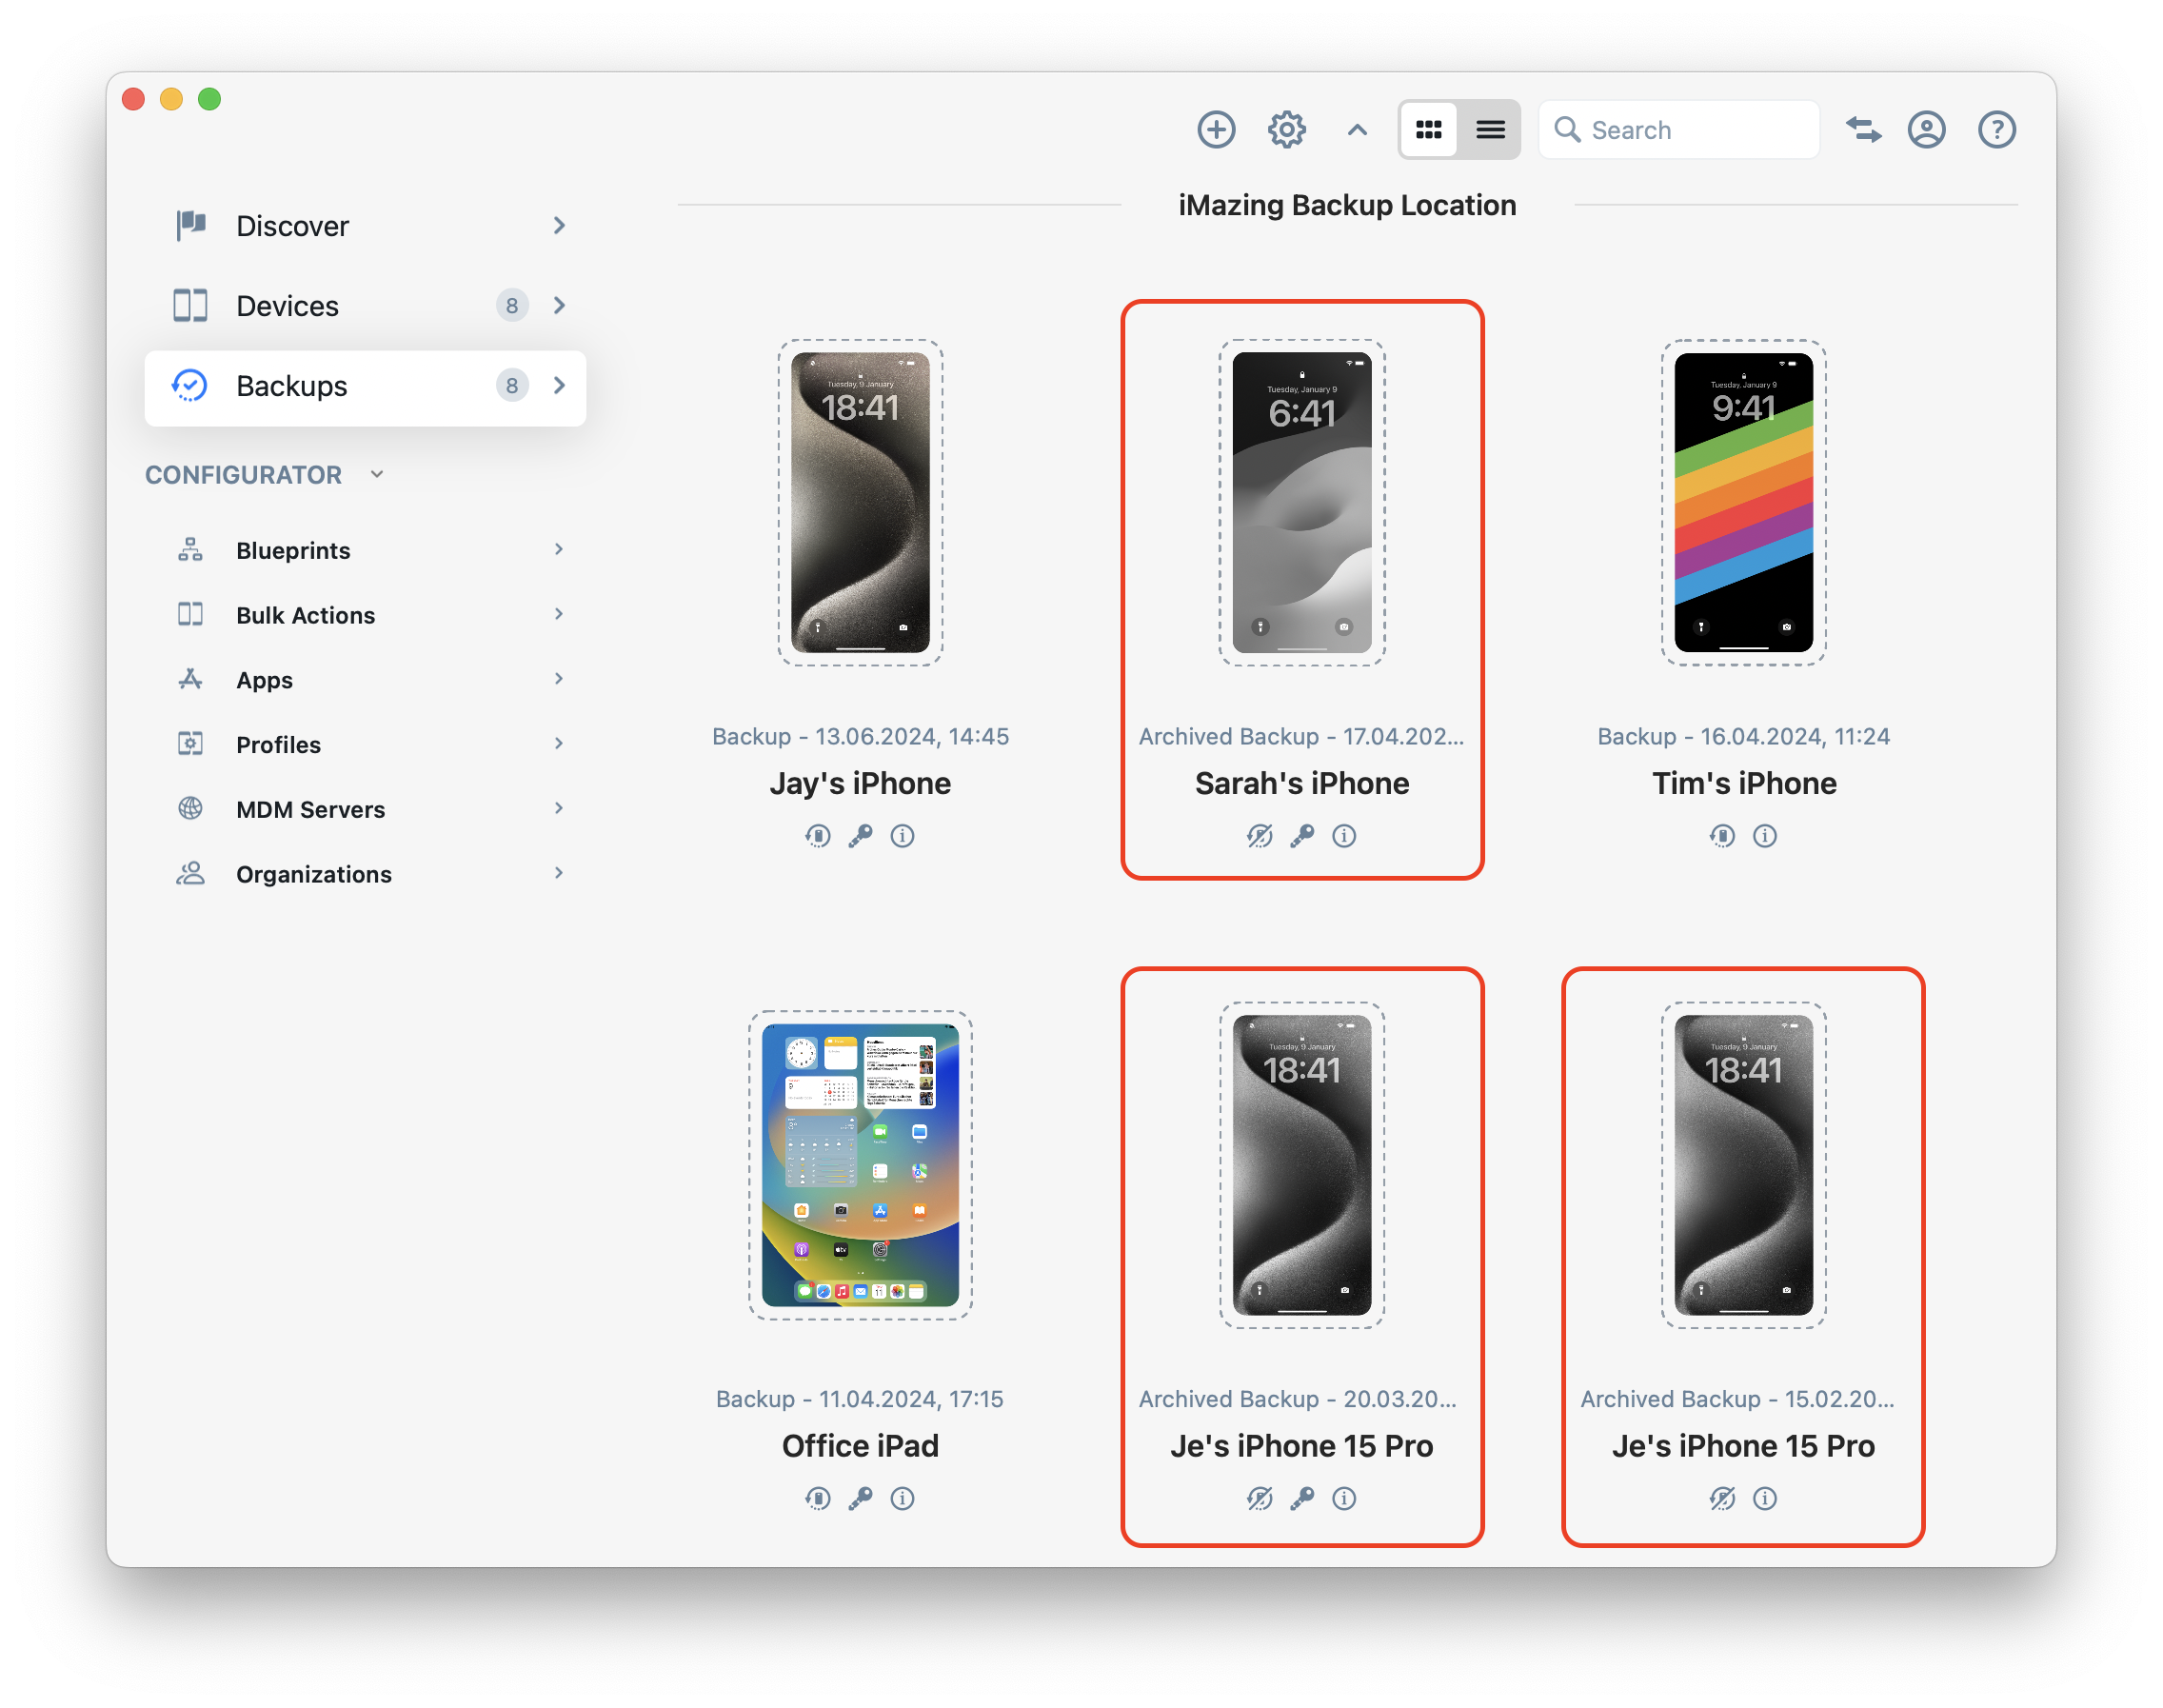This screenshot has height=1708, width=2163.
Task: Click the Search field
Action: [1678, 130]
